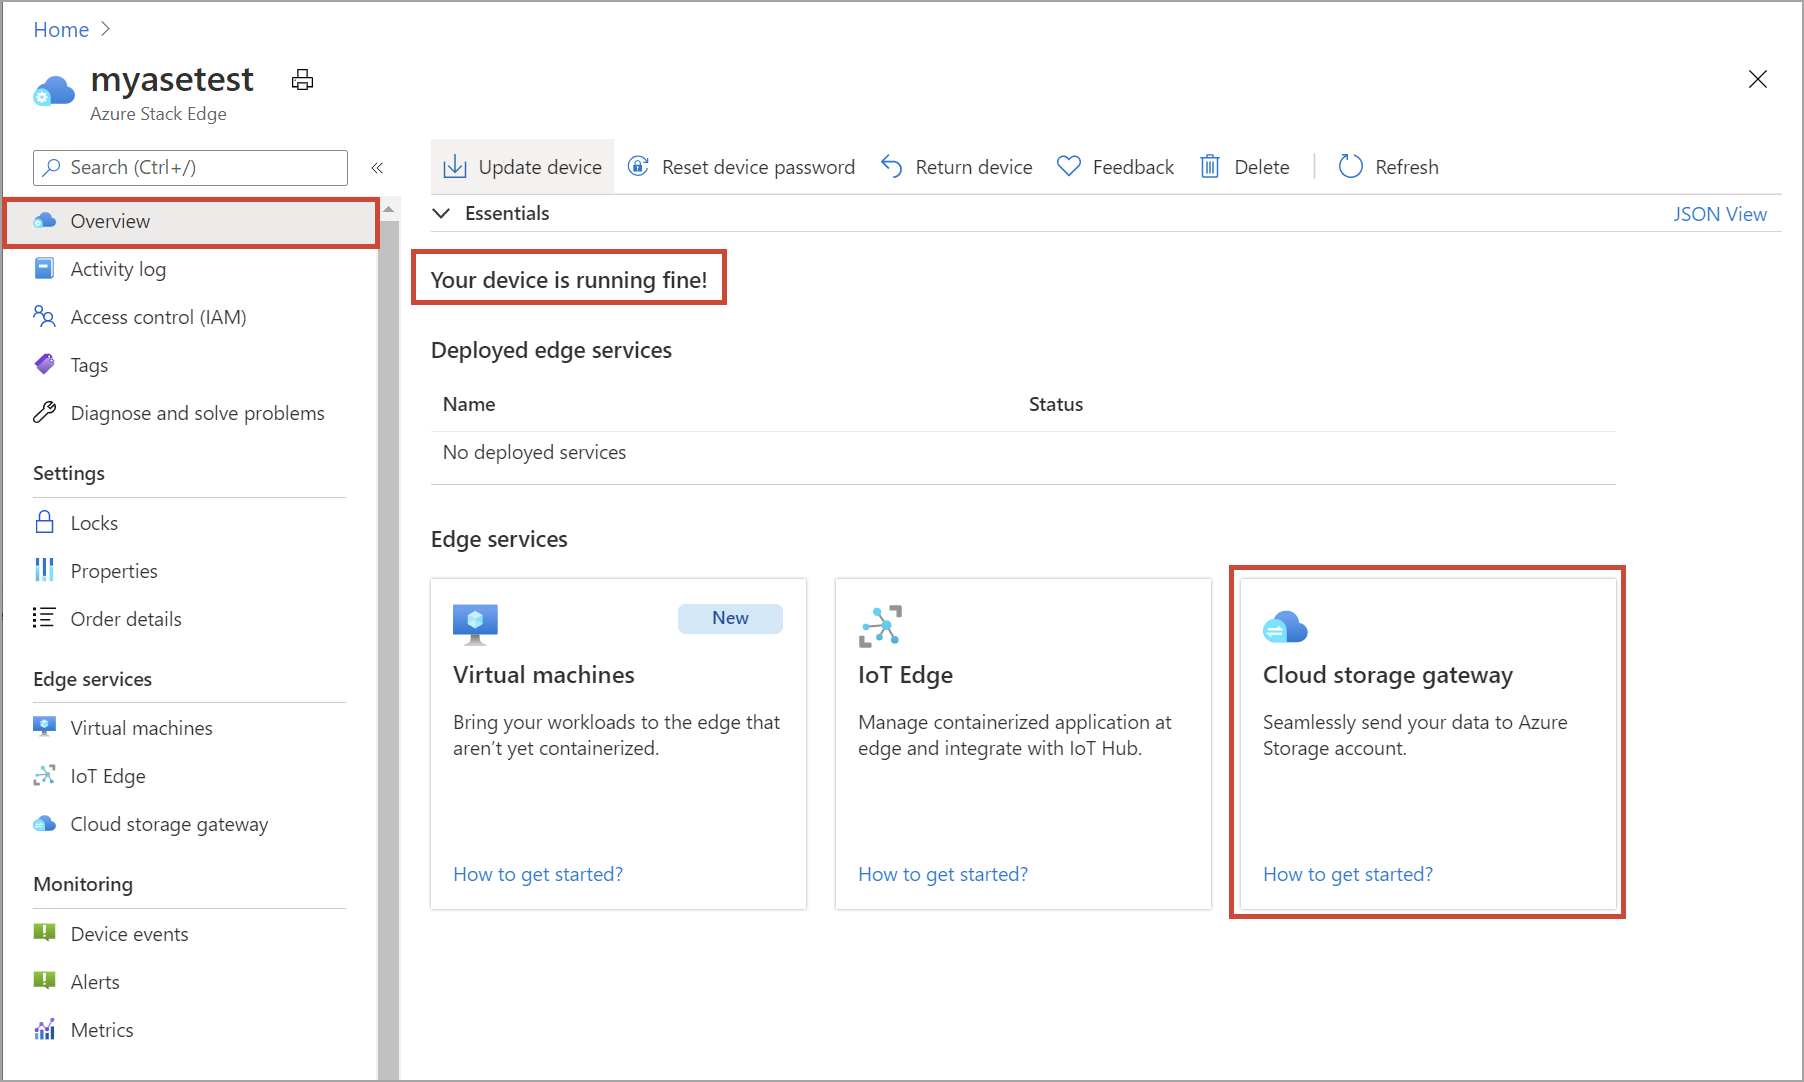Close the myasetest blade with X
Image resolution: width=1804 pixels, height=1082 pixels.
coord(1757,79)
